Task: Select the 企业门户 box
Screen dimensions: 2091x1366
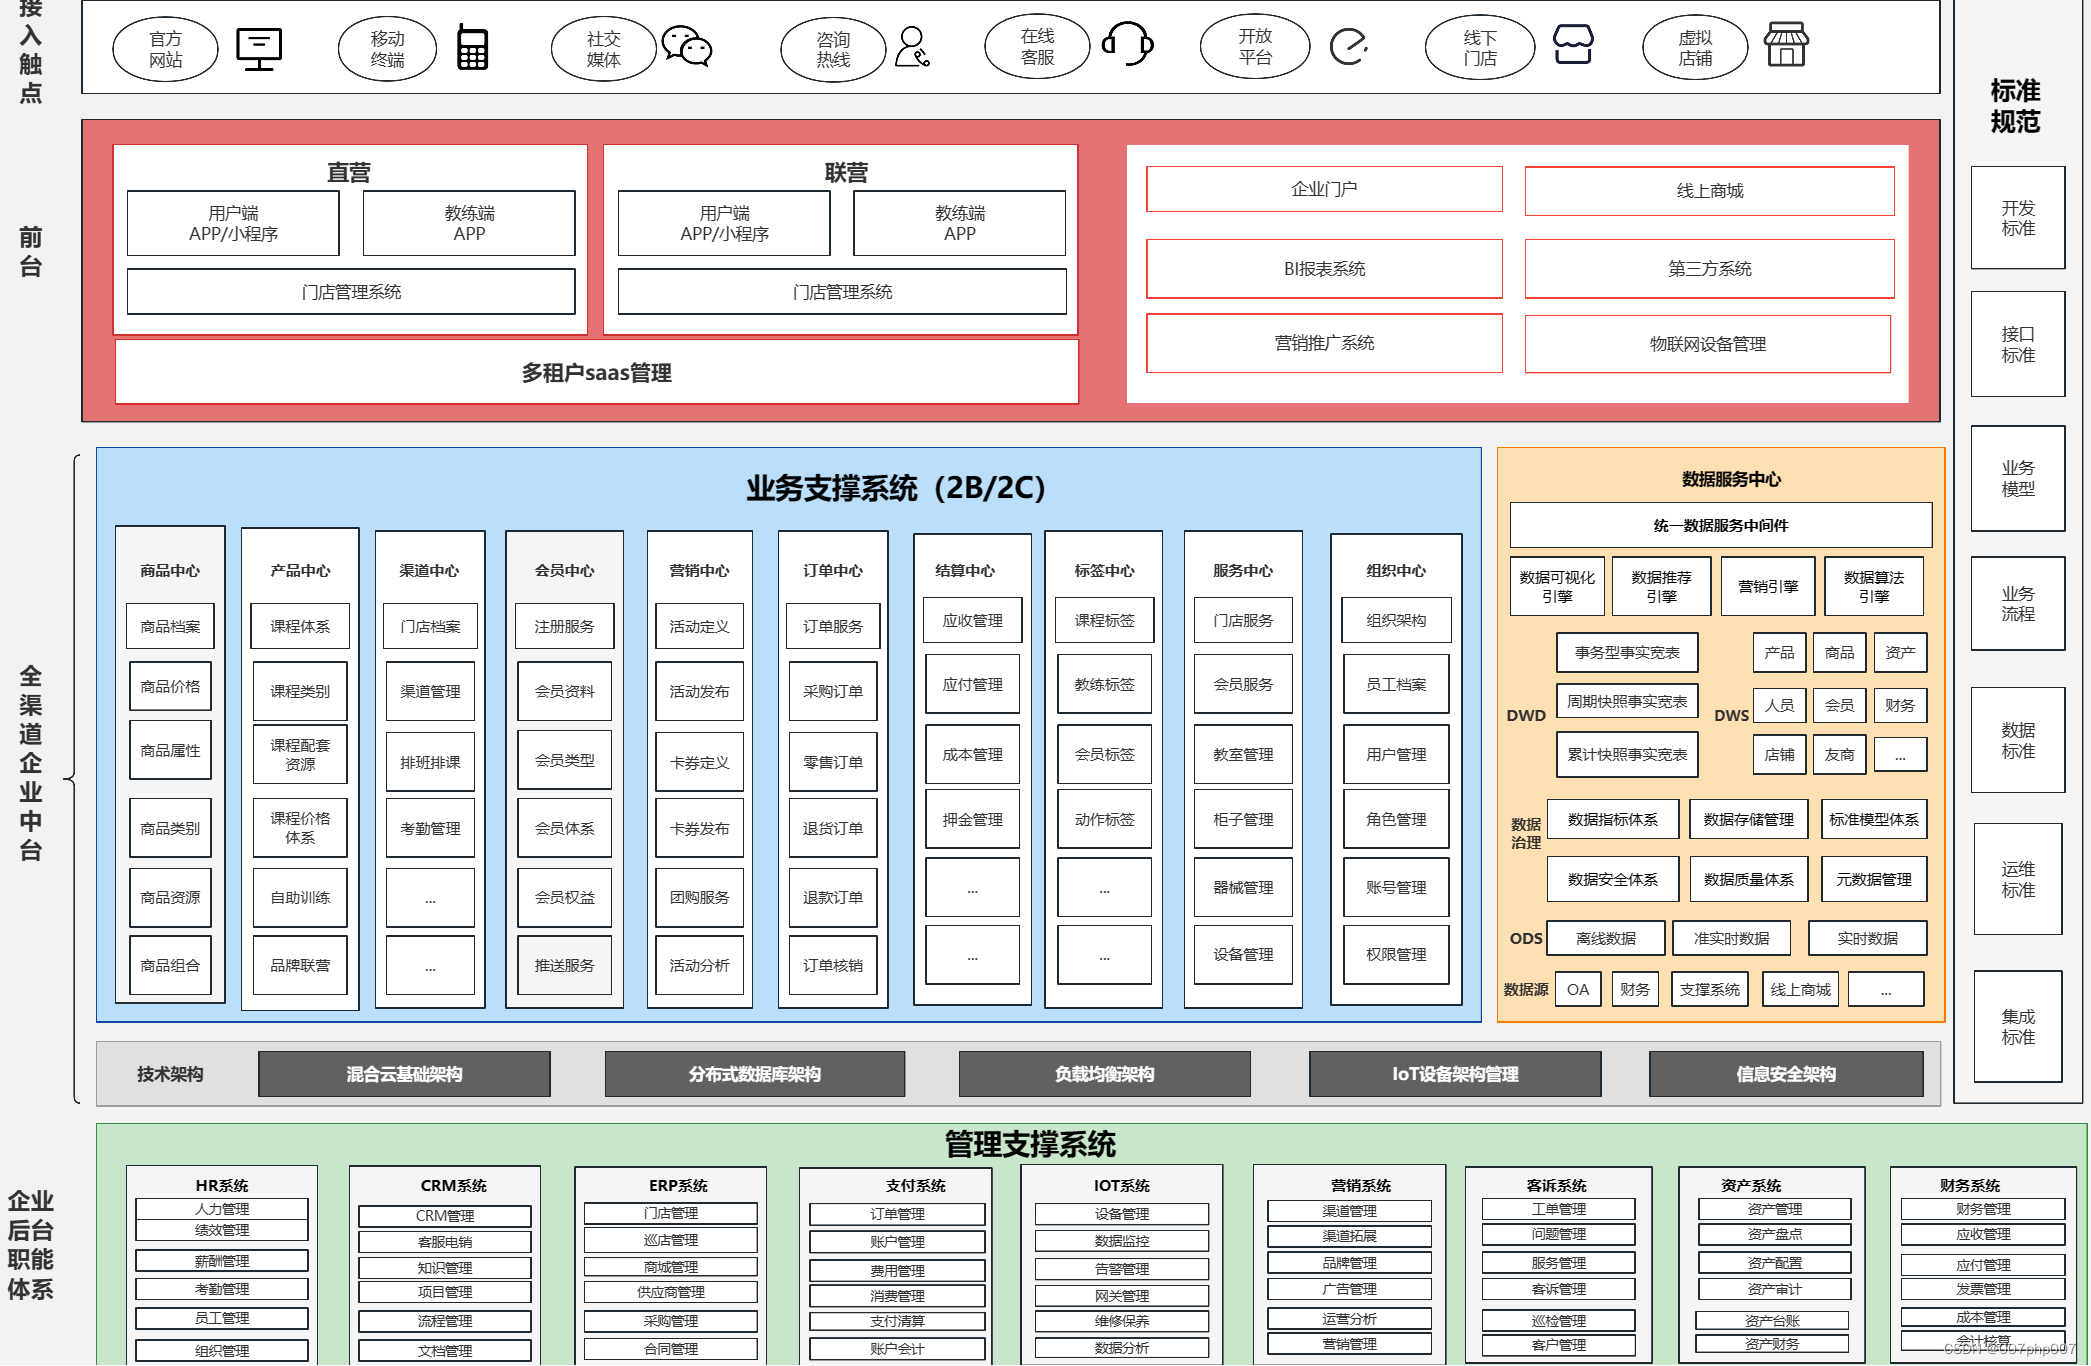Action: click(1324, 189)
